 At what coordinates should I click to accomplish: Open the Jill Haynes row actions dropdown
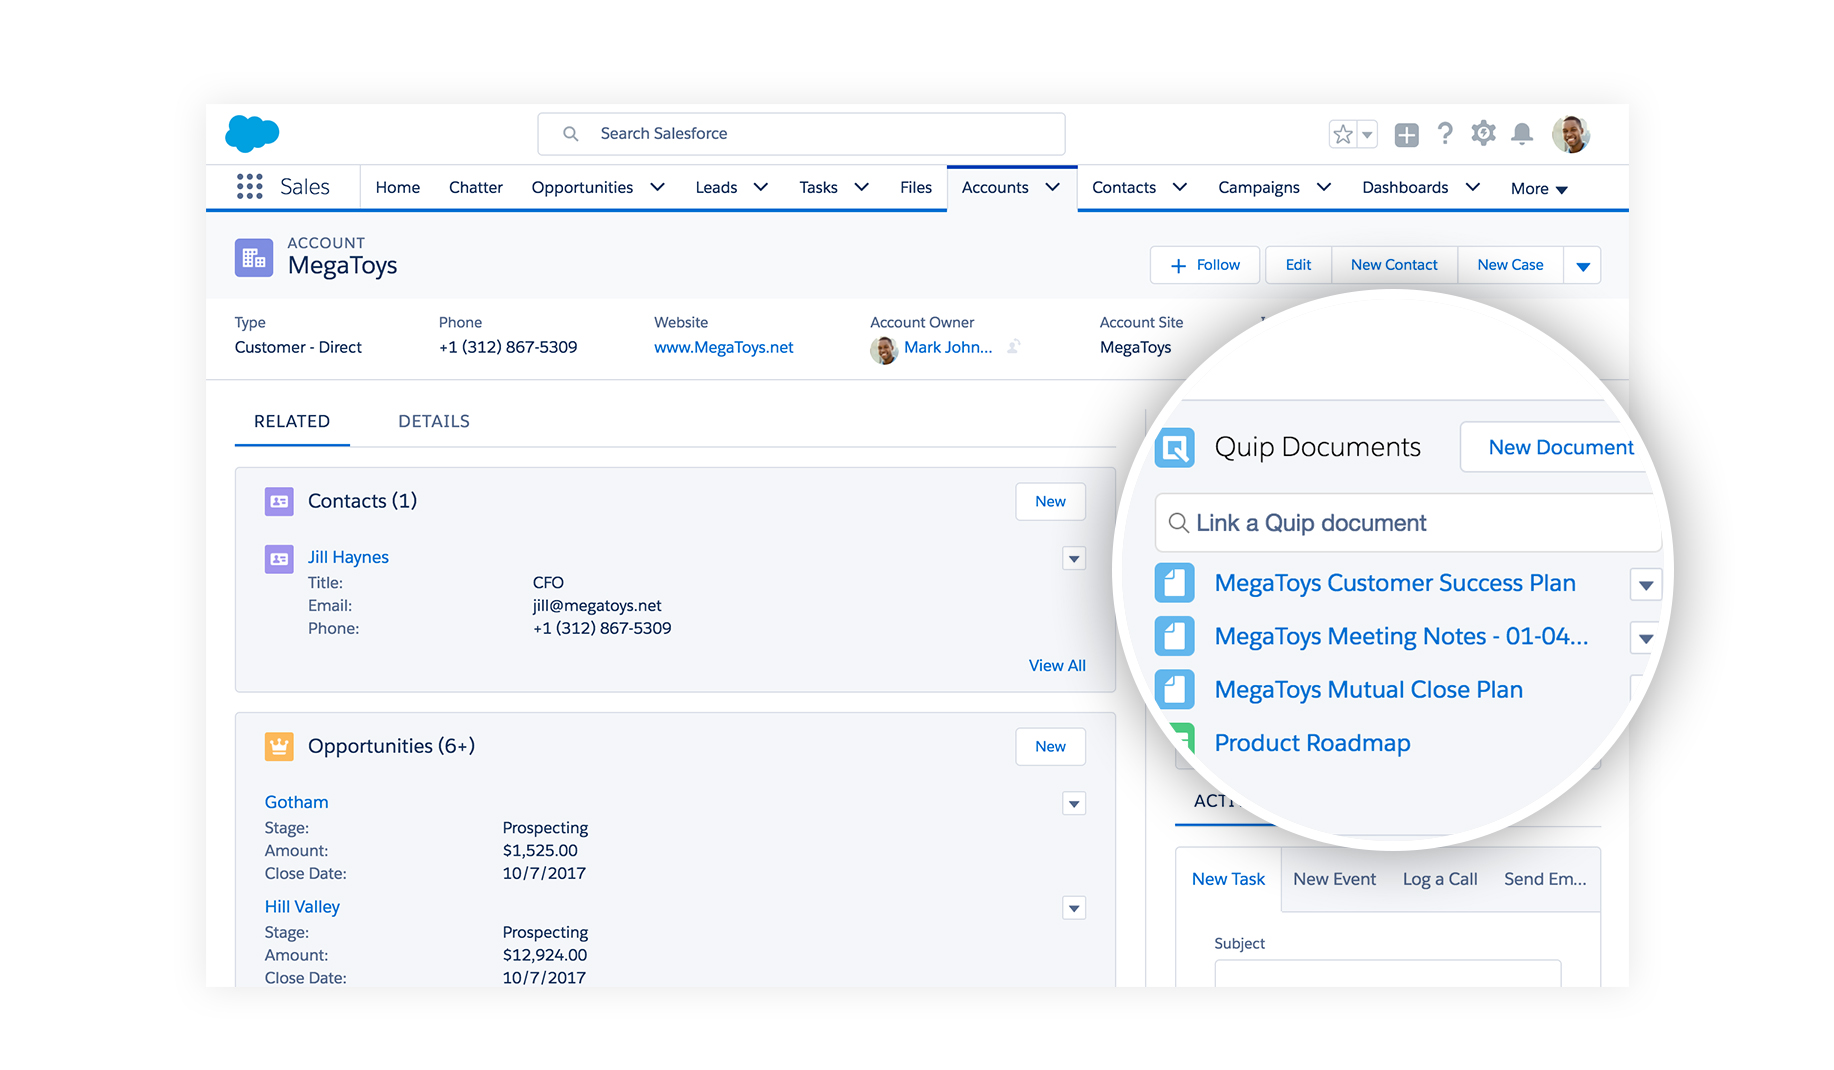pyautogui.click(x=1074, y=559)
